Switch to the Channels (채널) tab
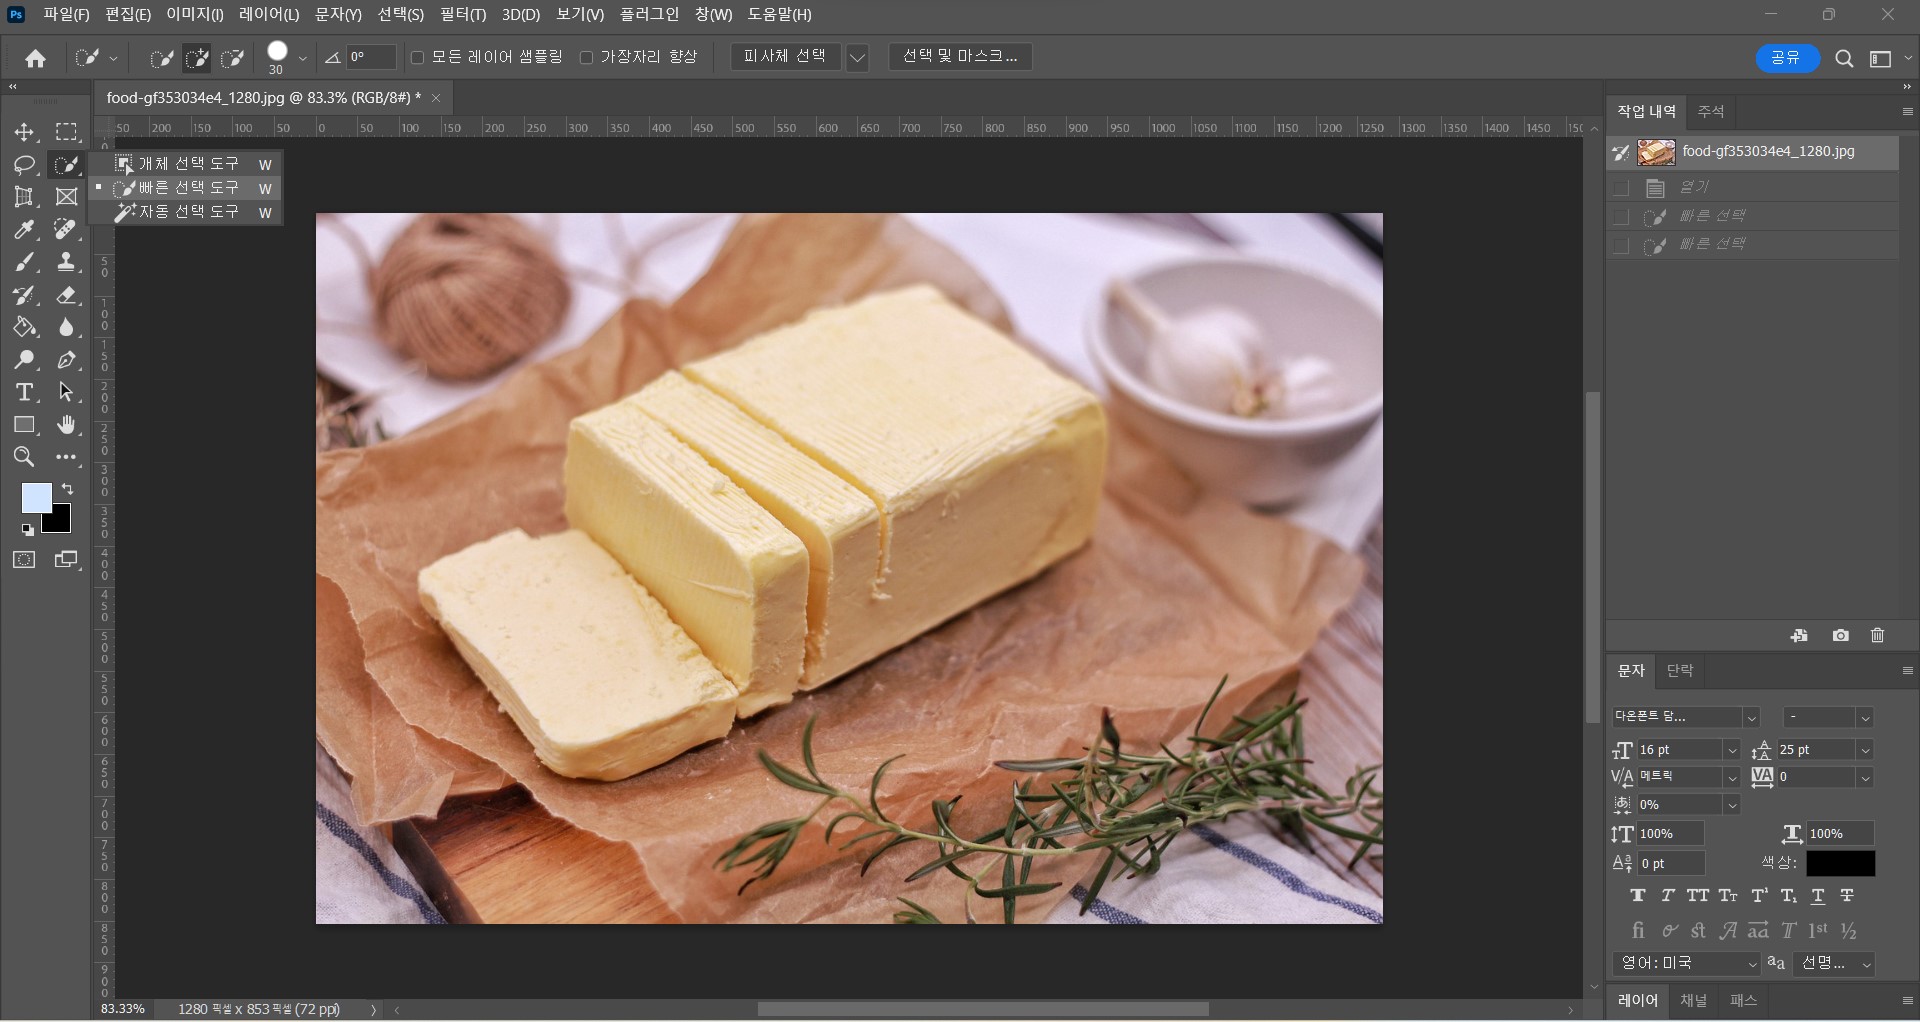 coord(1693,1000)
